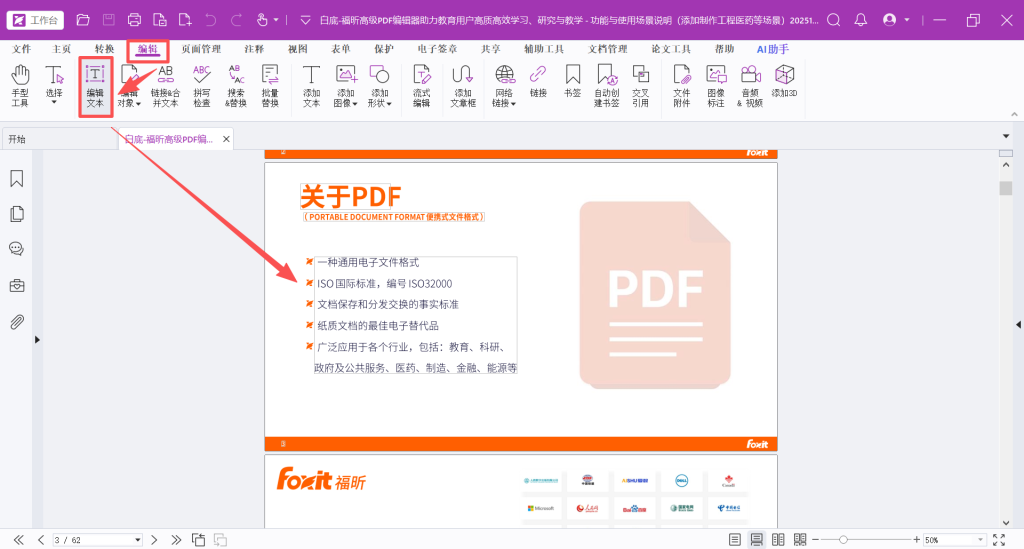Start Reflow Edit (流式编辑)

[422, 86]
